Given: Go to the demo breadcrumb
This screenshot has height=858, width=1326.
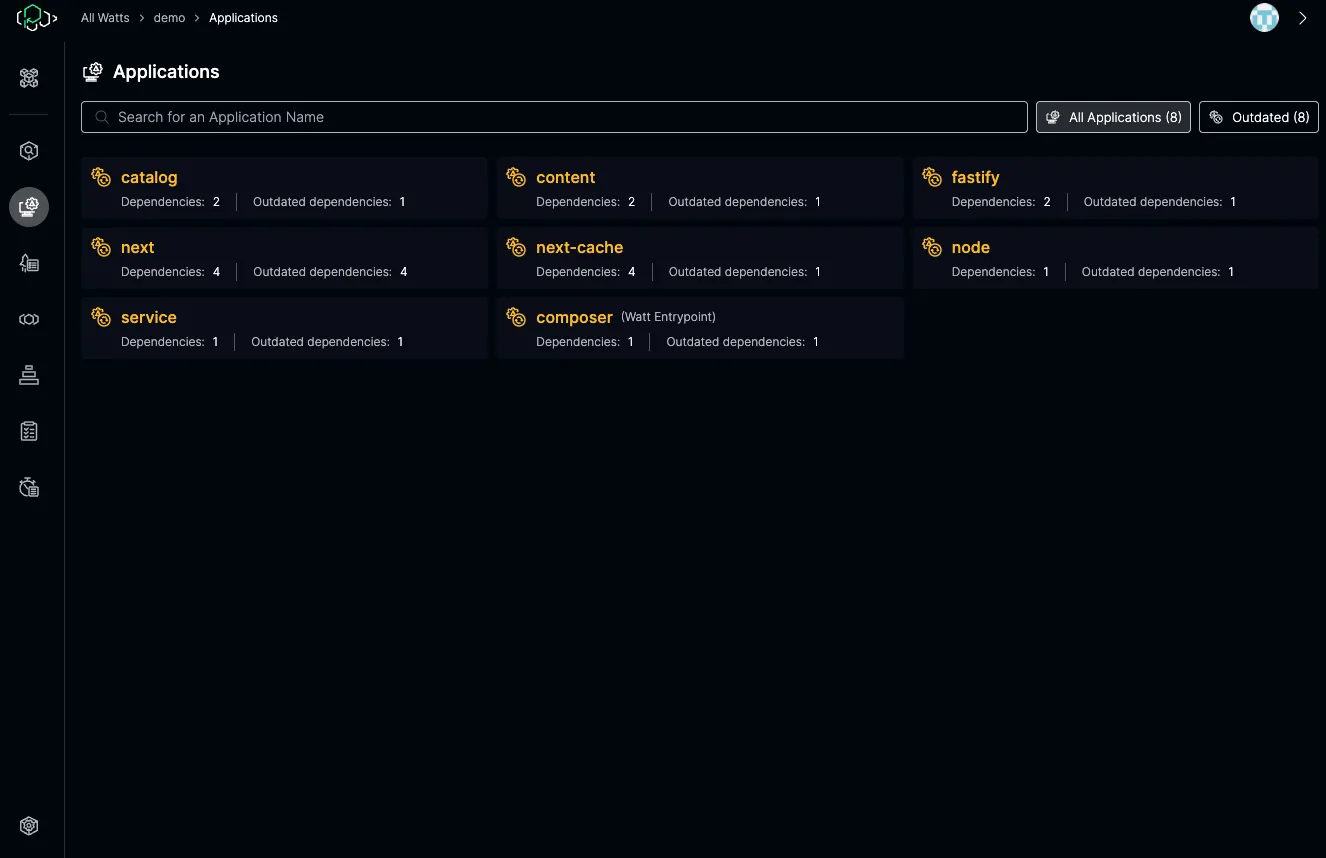Looking at the screenshot, I should point(169,18).
